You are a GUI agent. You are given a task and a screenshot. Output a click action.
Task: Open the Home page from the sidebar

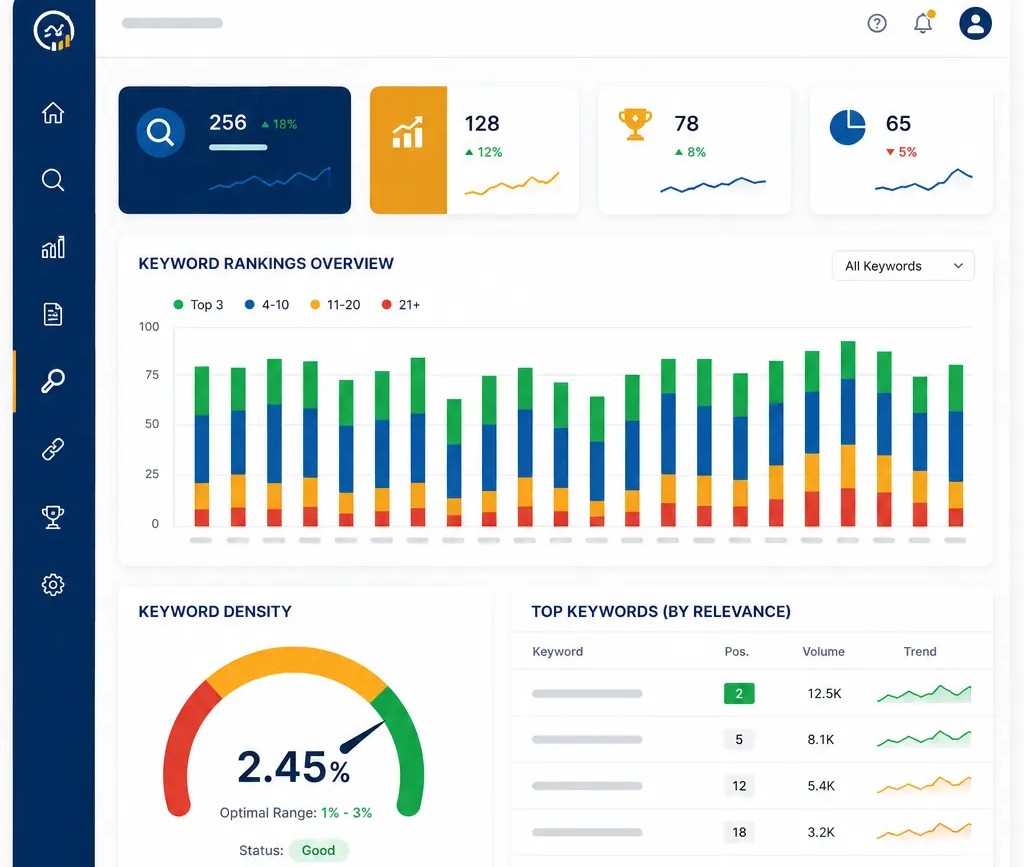point(53,112)
